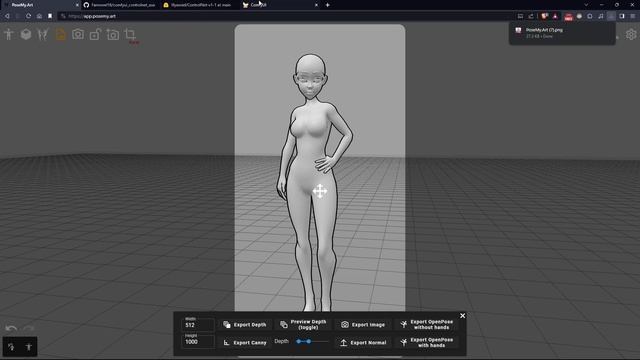Click Export Canny button
This screenshot has width=640, height=360.
click(245, 342)
